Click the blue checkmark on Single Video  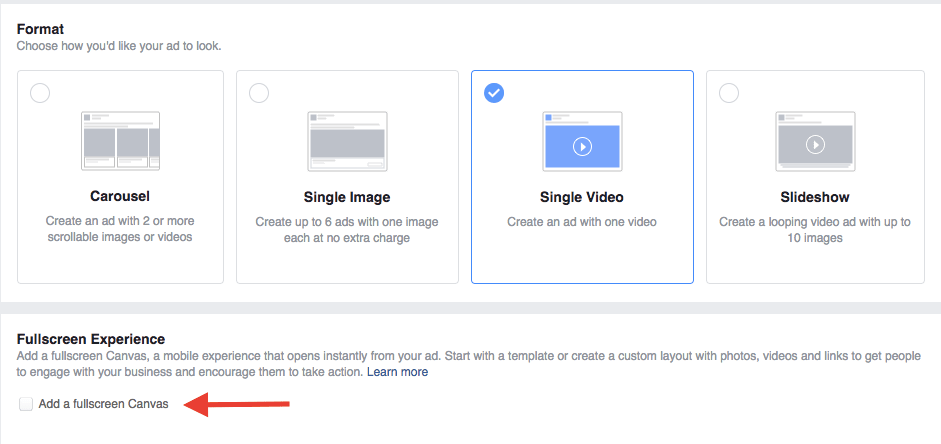click(494, 93)
